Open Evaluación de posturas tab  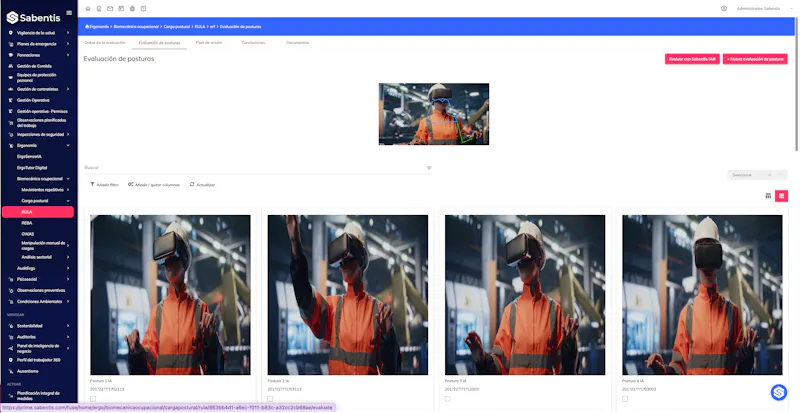tap(159, 43)
